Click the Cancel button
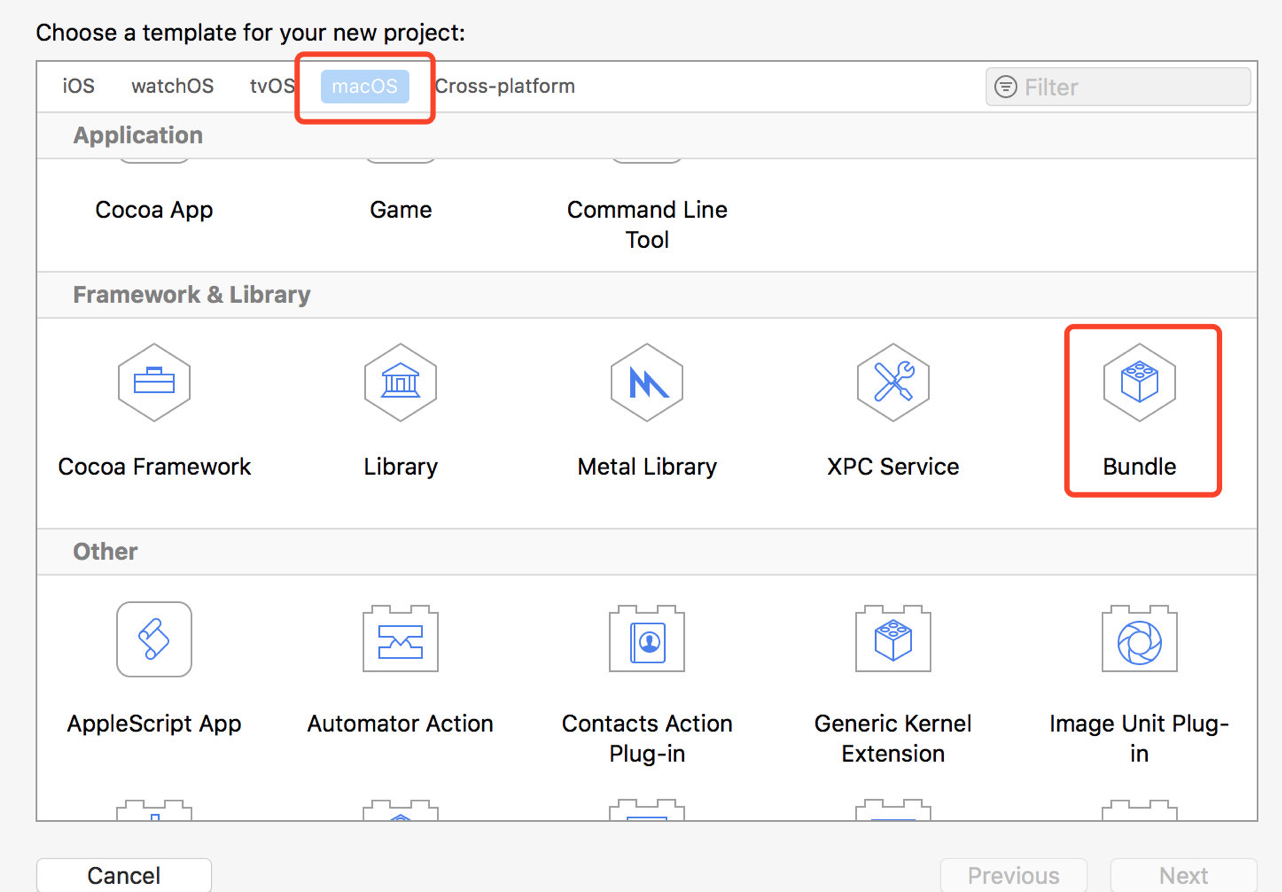Viewport: 1282px width, 892px height. pos(124,875)
